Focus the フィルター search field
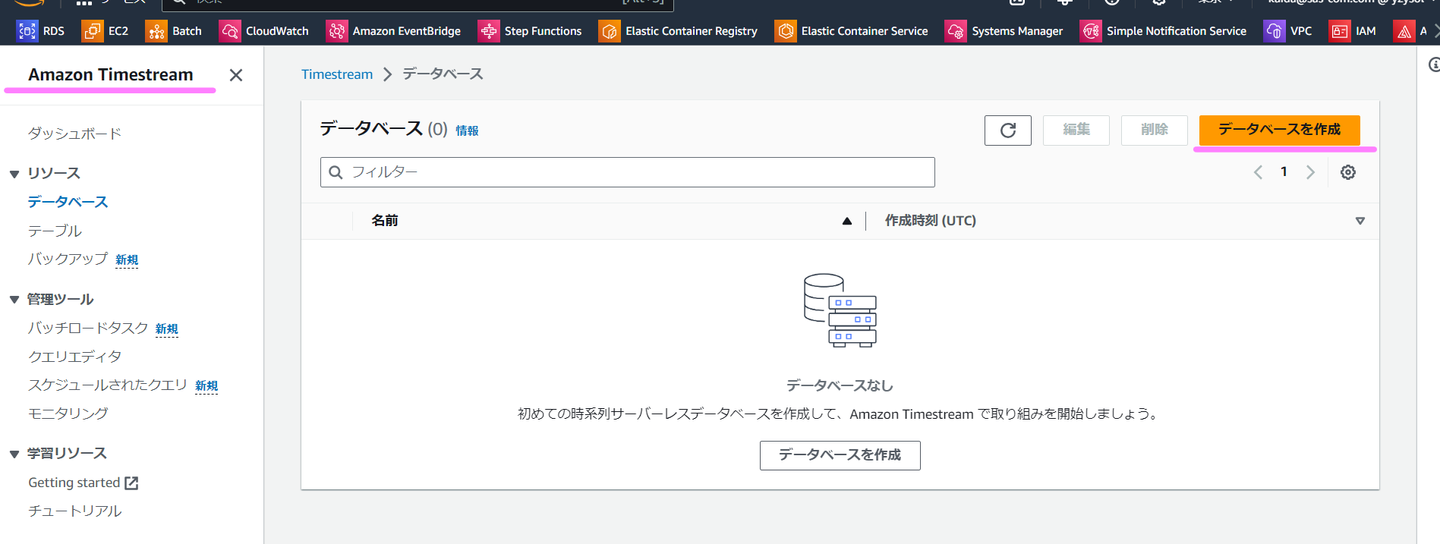 [628, 172]
